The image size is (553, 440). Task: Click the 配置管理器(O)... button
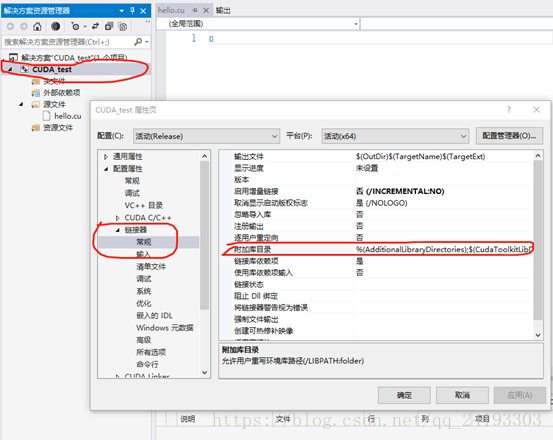[x=509, y=136]
